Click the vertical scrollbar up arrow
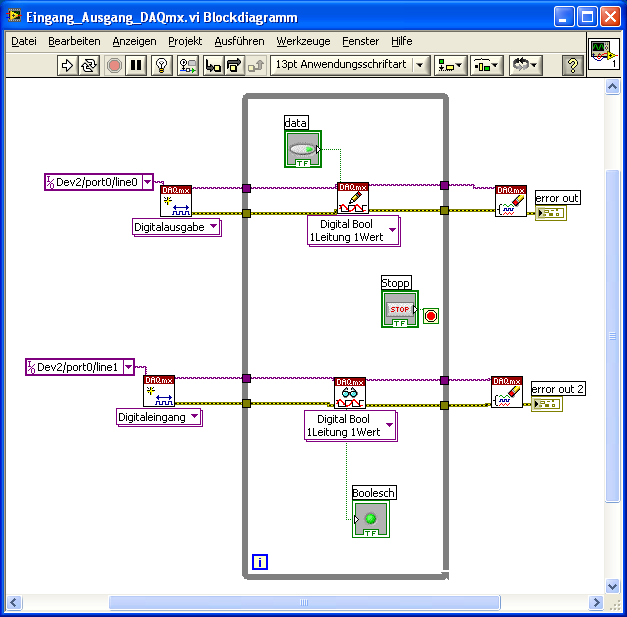The height and width of the screenshot is (617, 627). pyautogui.click(x=612, y=86)
